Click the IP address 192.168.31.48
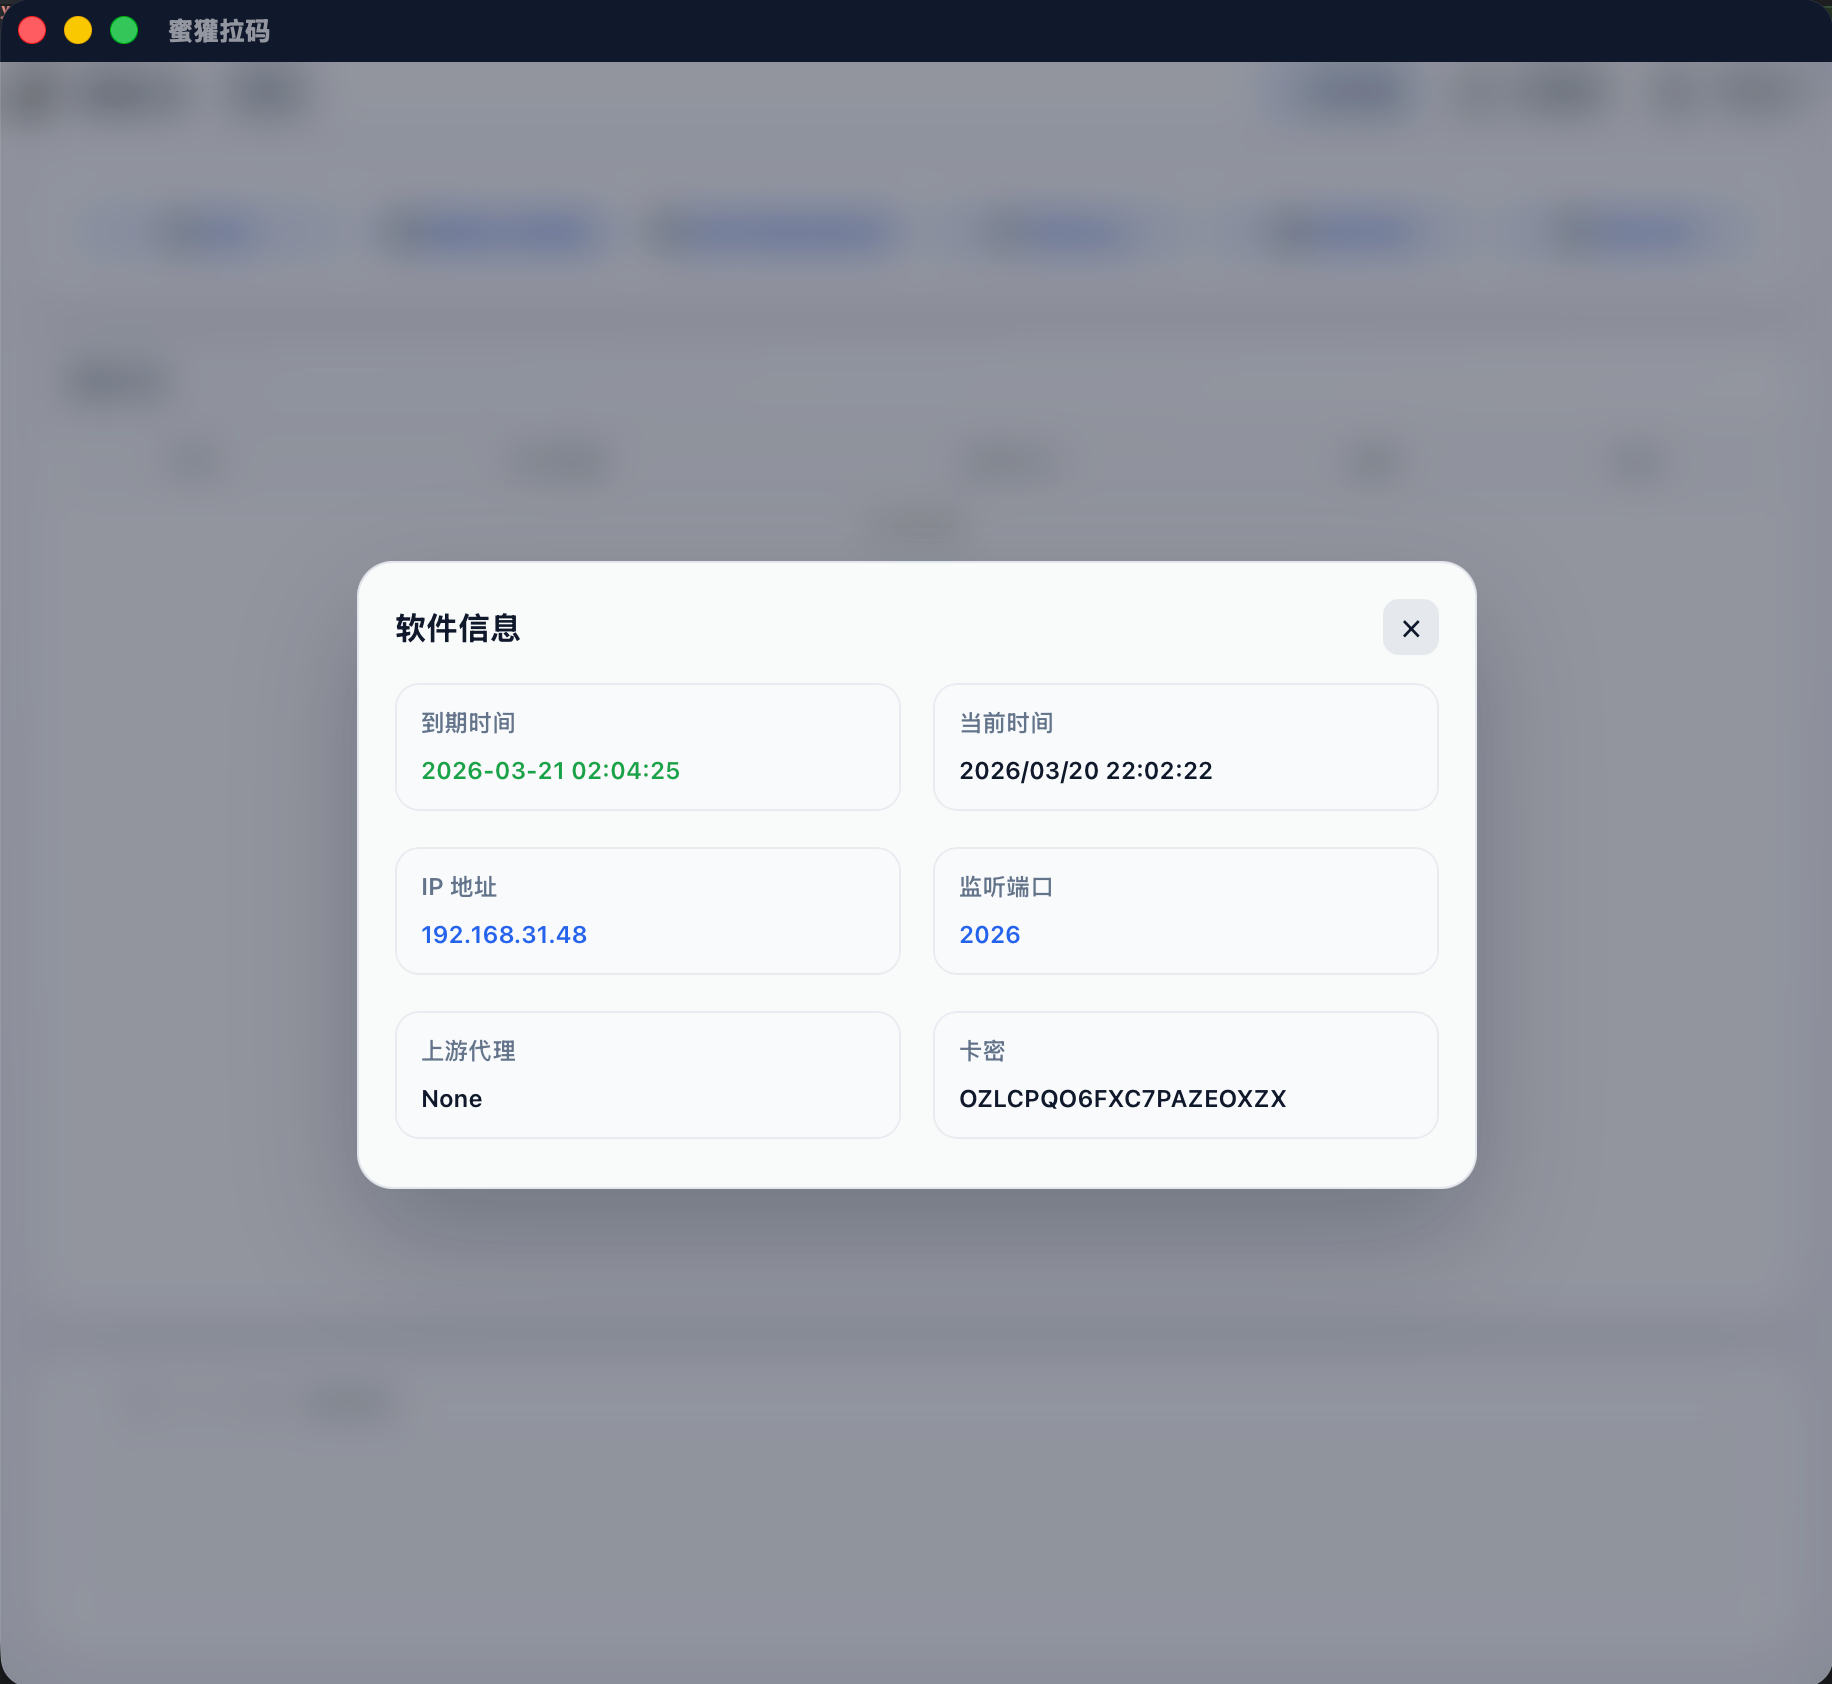The width and height of the screenshot is (1832, 1684). click(504, 934)
